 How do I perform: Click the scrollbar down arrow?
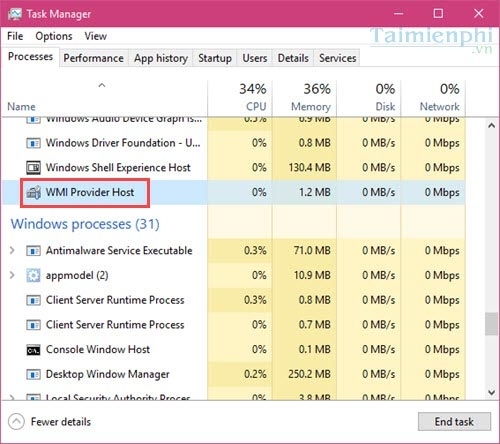(491, 393)
